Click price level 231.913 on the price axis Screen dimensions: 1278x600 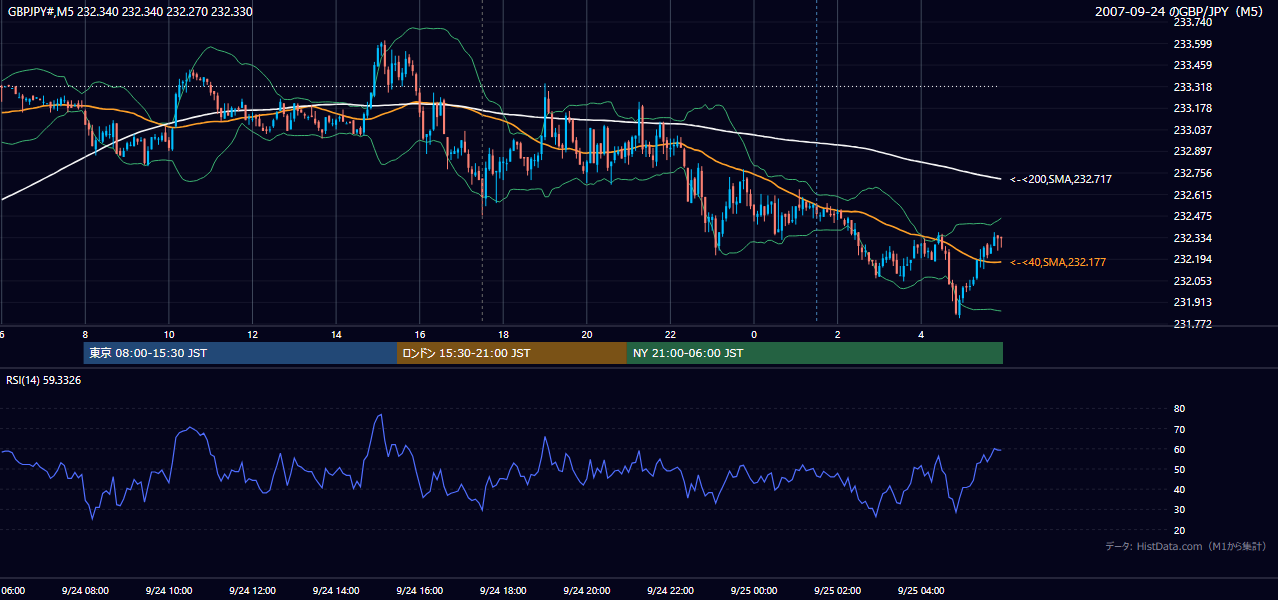[1192, 302]
